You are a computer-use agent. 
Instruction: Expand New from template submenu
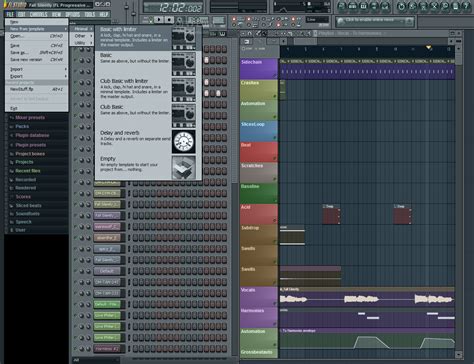37,29
